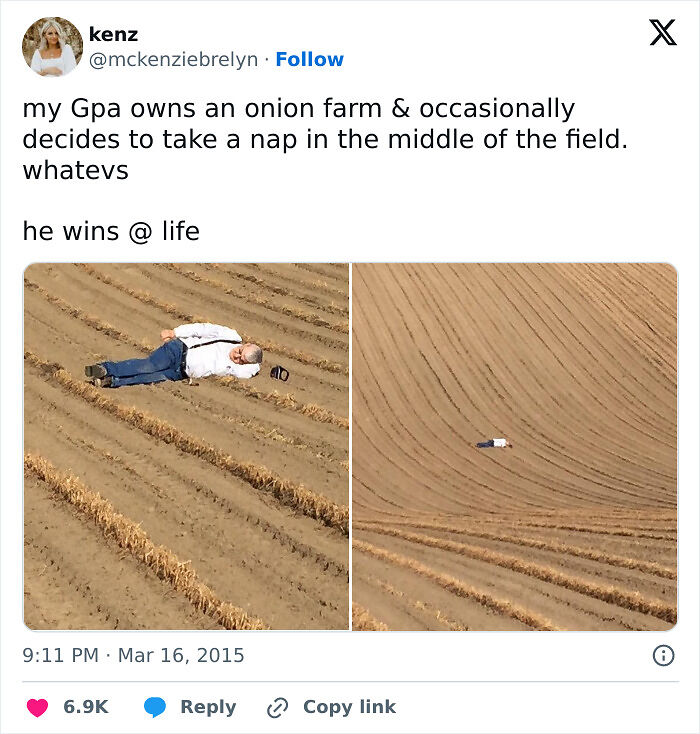Click the 6.9K likes count

[x=86, y=707]
